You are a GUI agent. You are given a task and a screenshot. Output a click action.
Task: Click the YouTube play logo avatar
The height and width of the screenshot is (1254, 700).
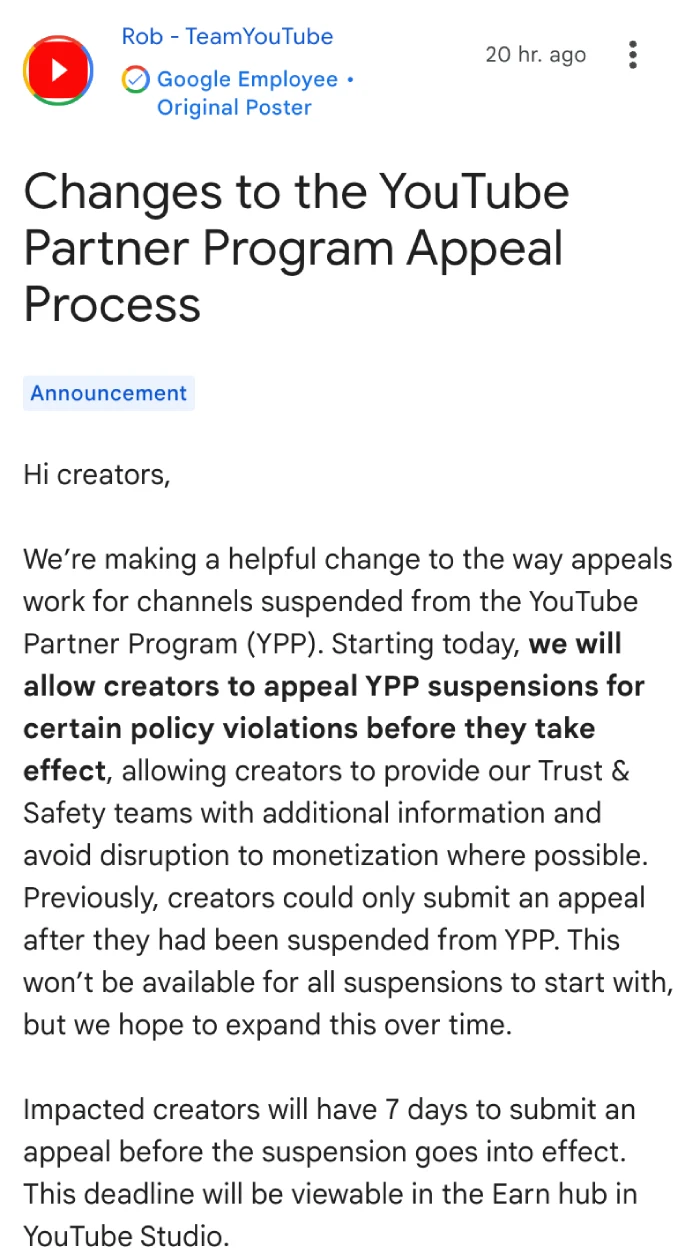point(58,70)
